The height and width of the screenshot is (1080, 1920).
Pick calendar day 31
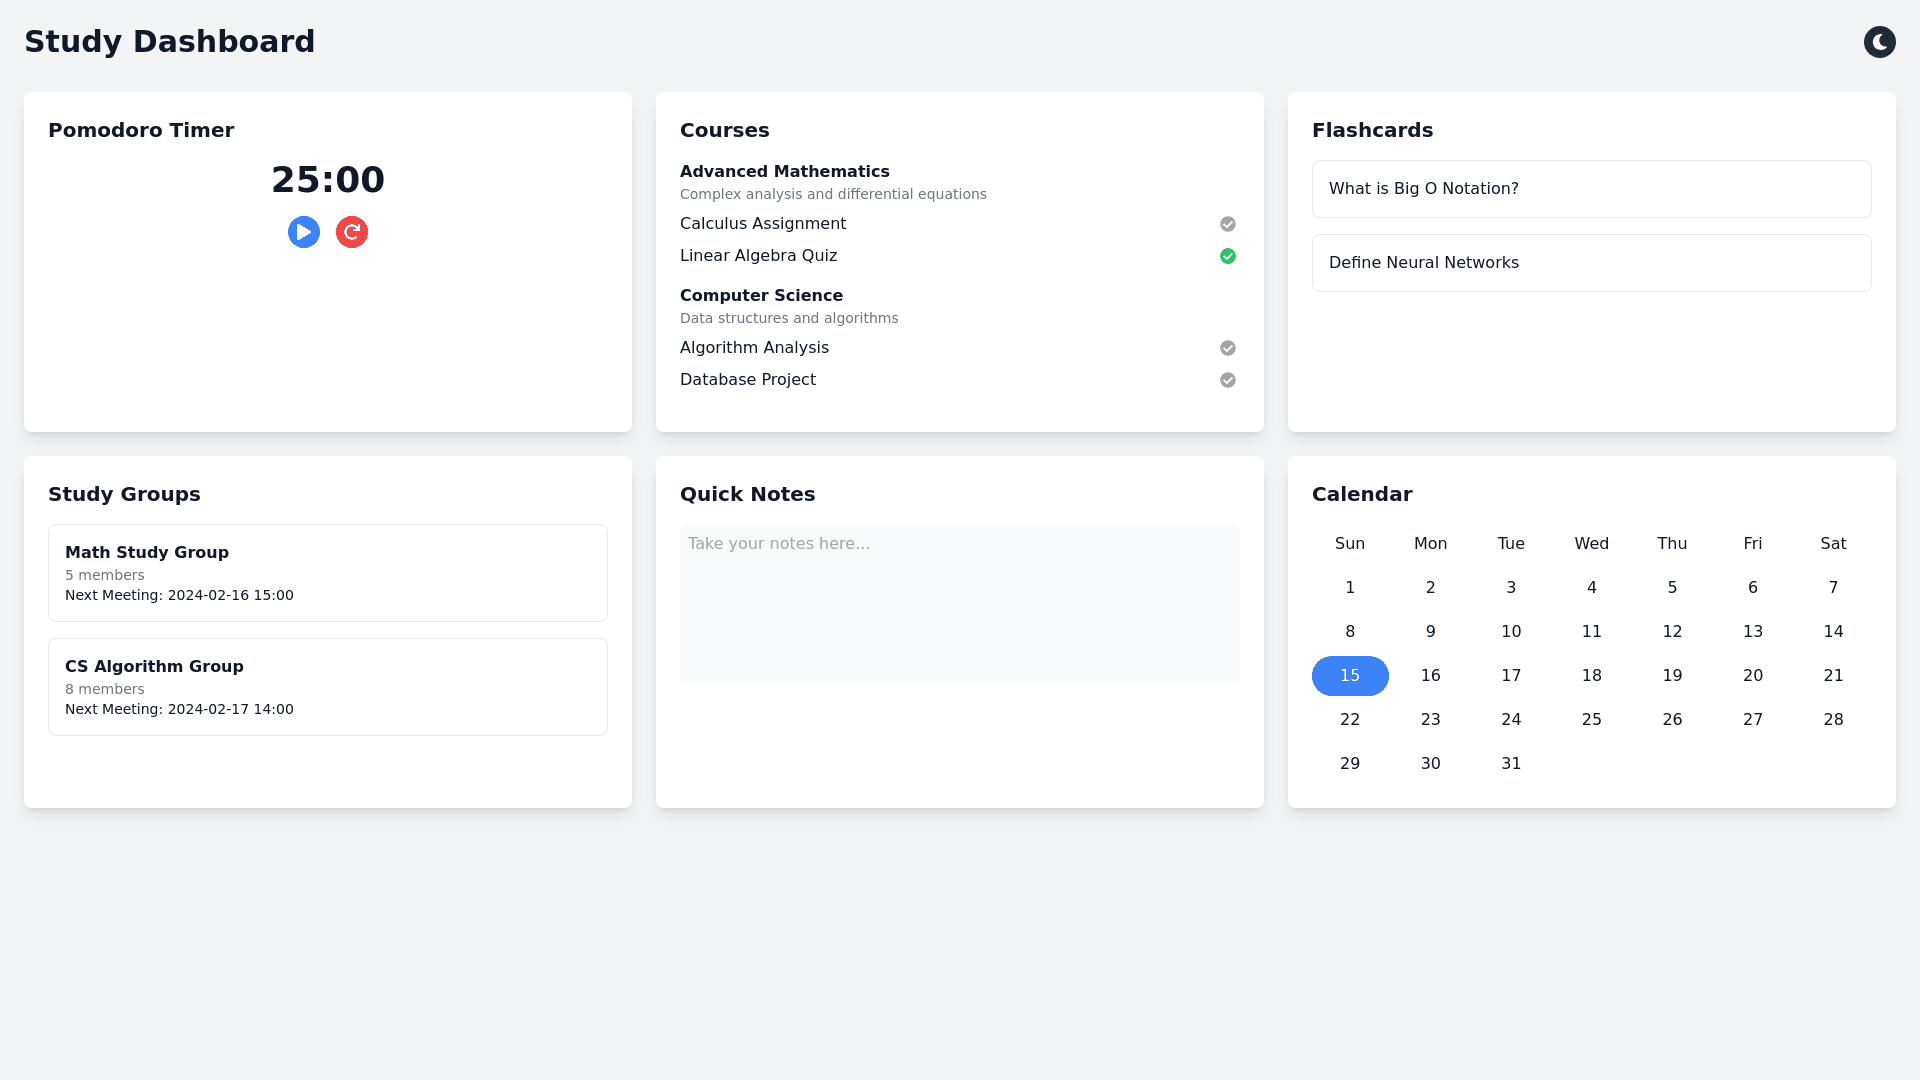coord(1511,764)
